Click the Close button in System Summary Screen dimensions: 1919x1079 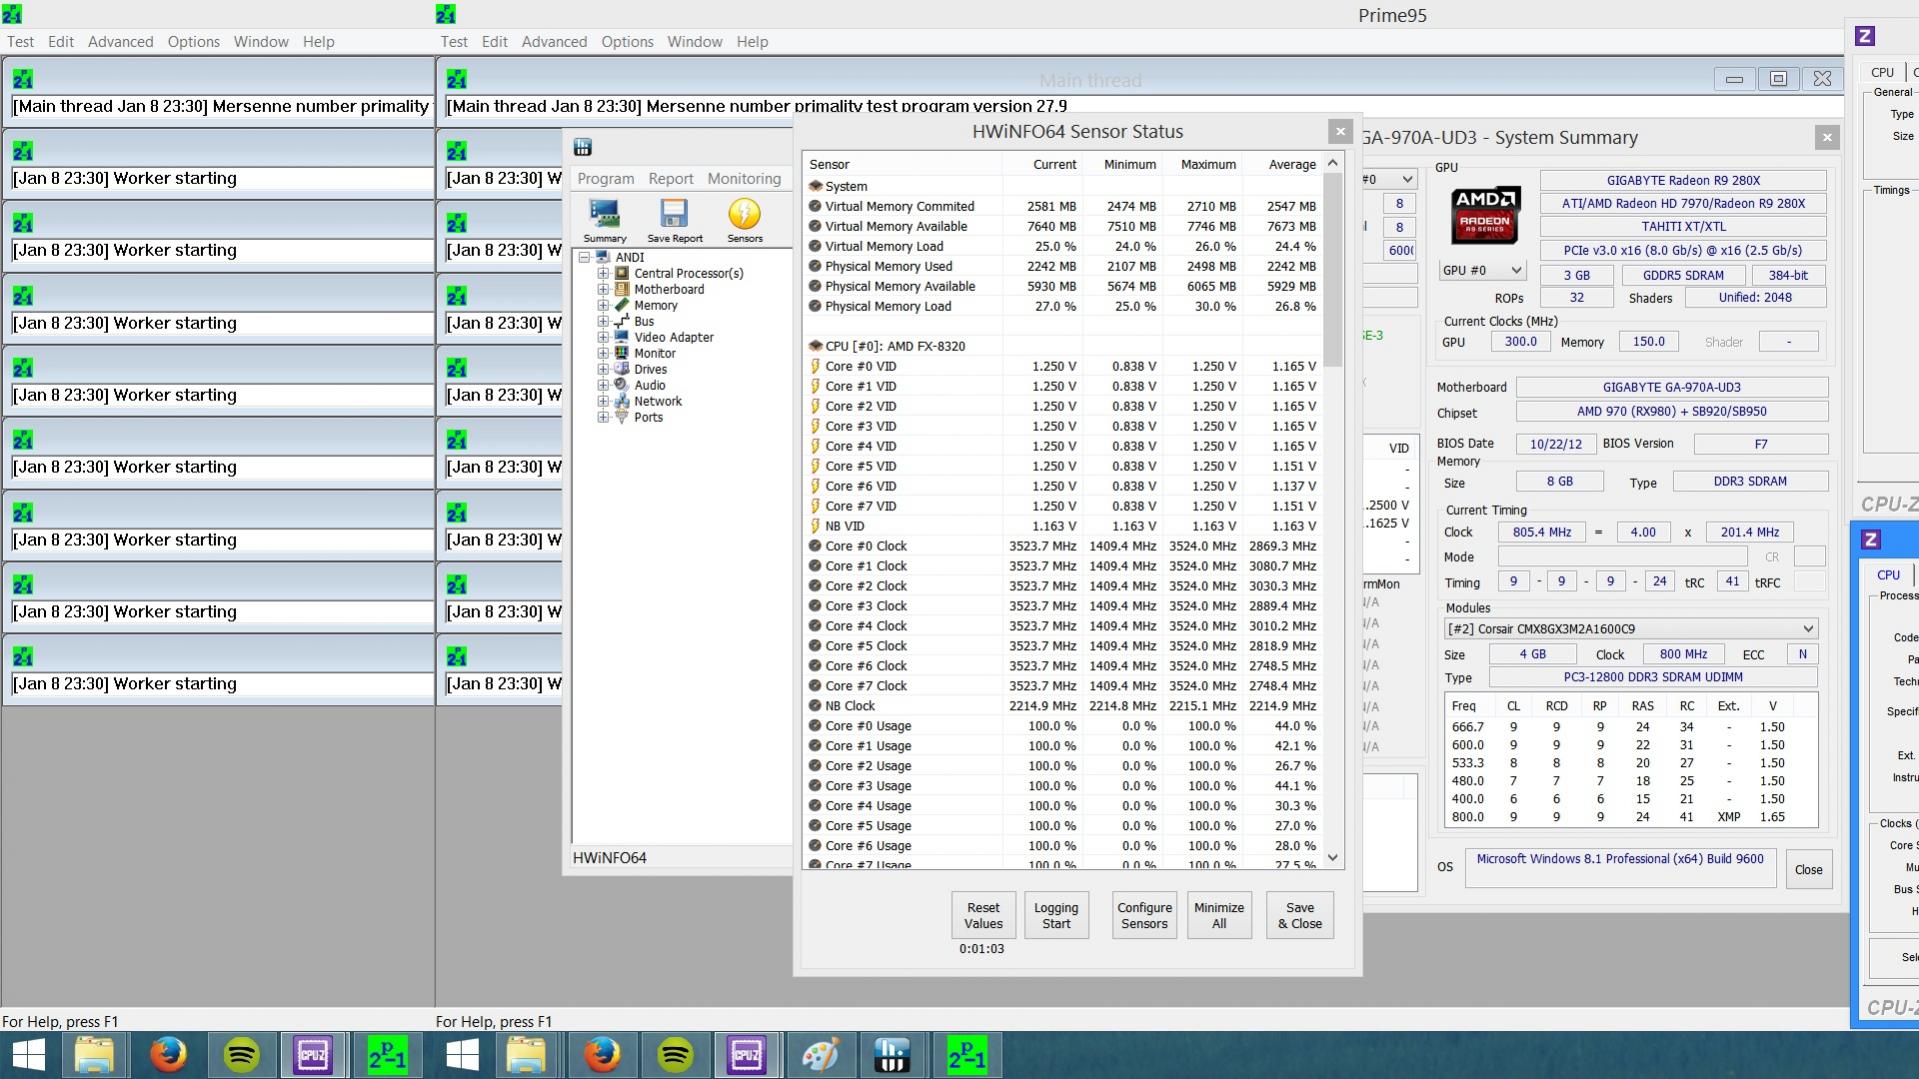click(1808, 870)
